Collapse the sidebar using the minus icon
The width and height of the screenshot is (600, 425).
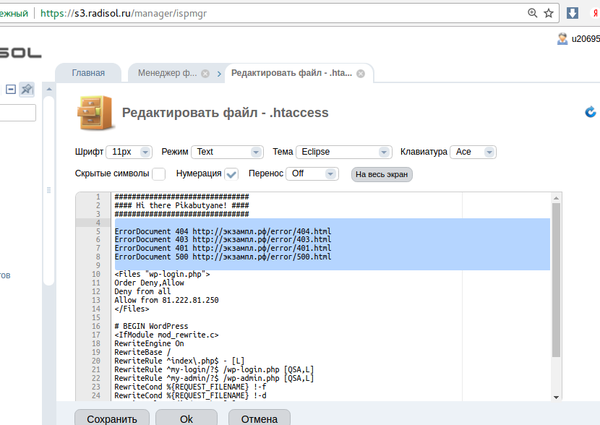coord(11,89)
